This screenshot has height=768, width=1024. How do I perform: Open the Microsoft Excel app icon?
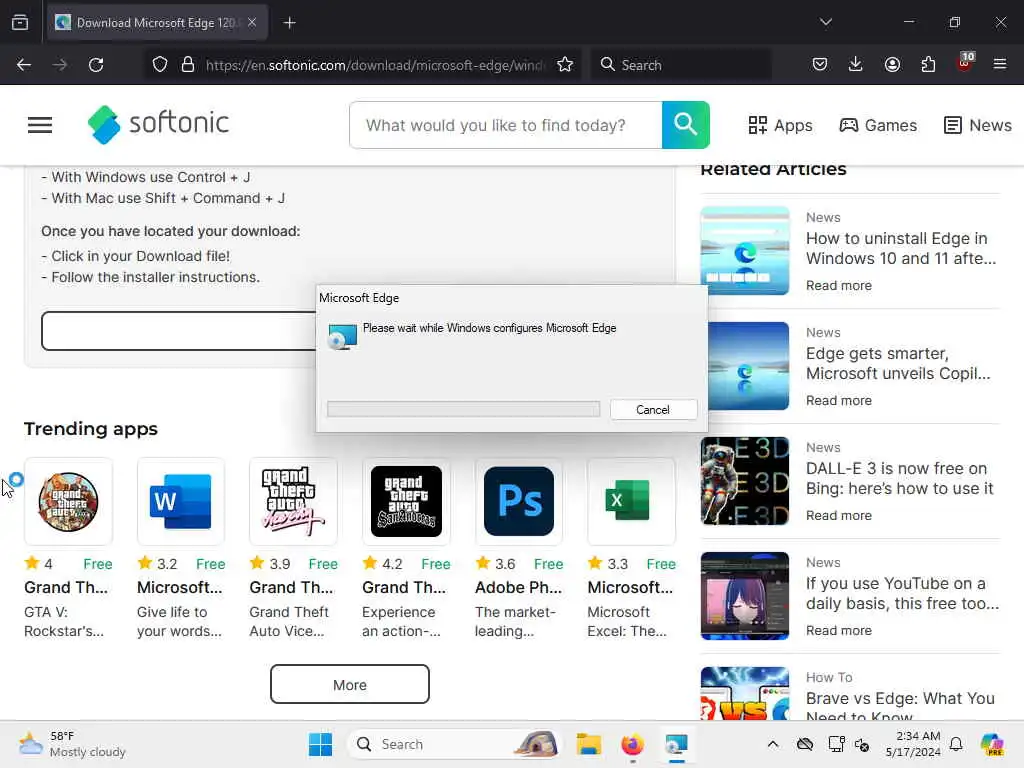(x=631, y=502)
